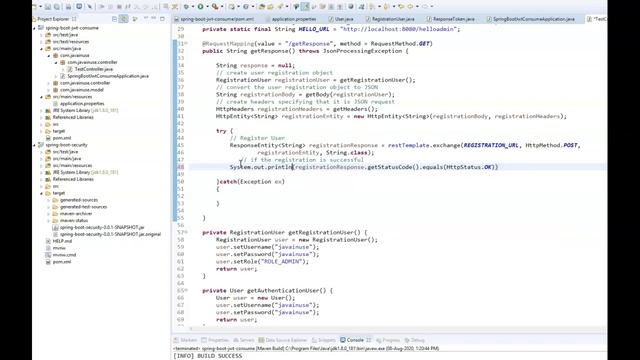The image size is (640, 360).
Task: Switch to the Markers tab in the bottom panel
Action: [185, 340]
